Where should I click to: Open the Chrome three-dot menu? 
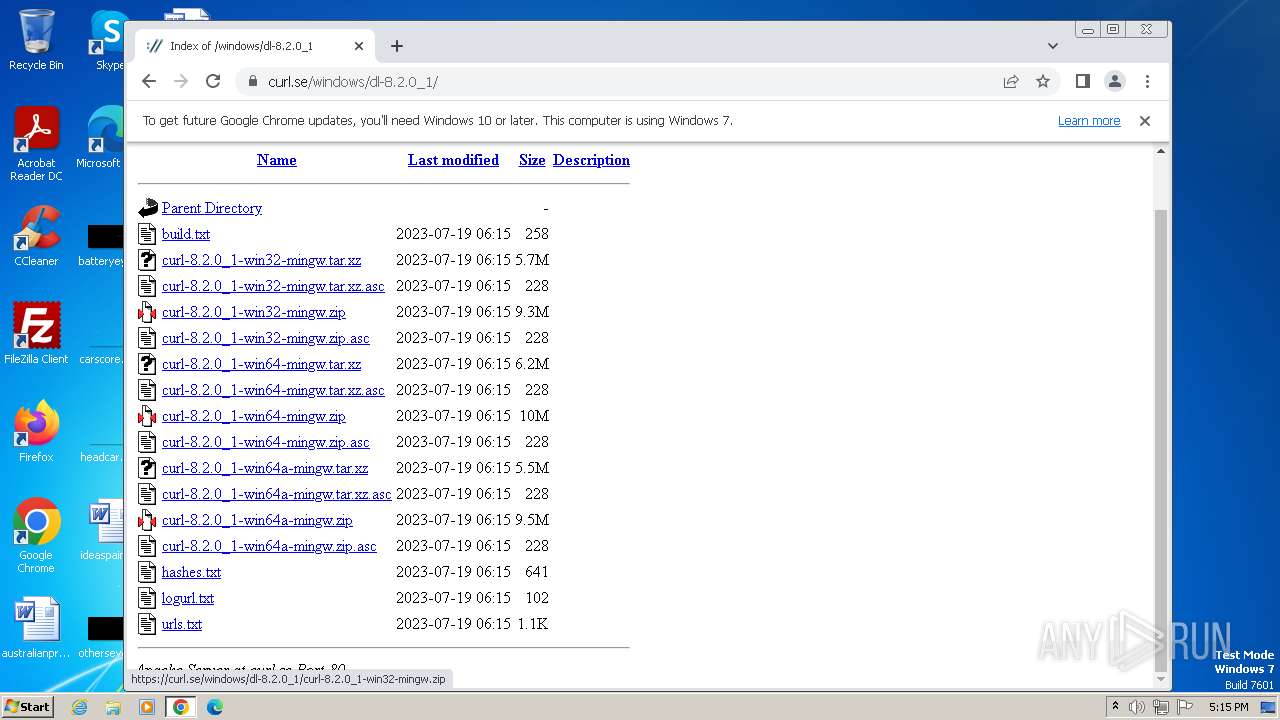[x=1147, y=81]
